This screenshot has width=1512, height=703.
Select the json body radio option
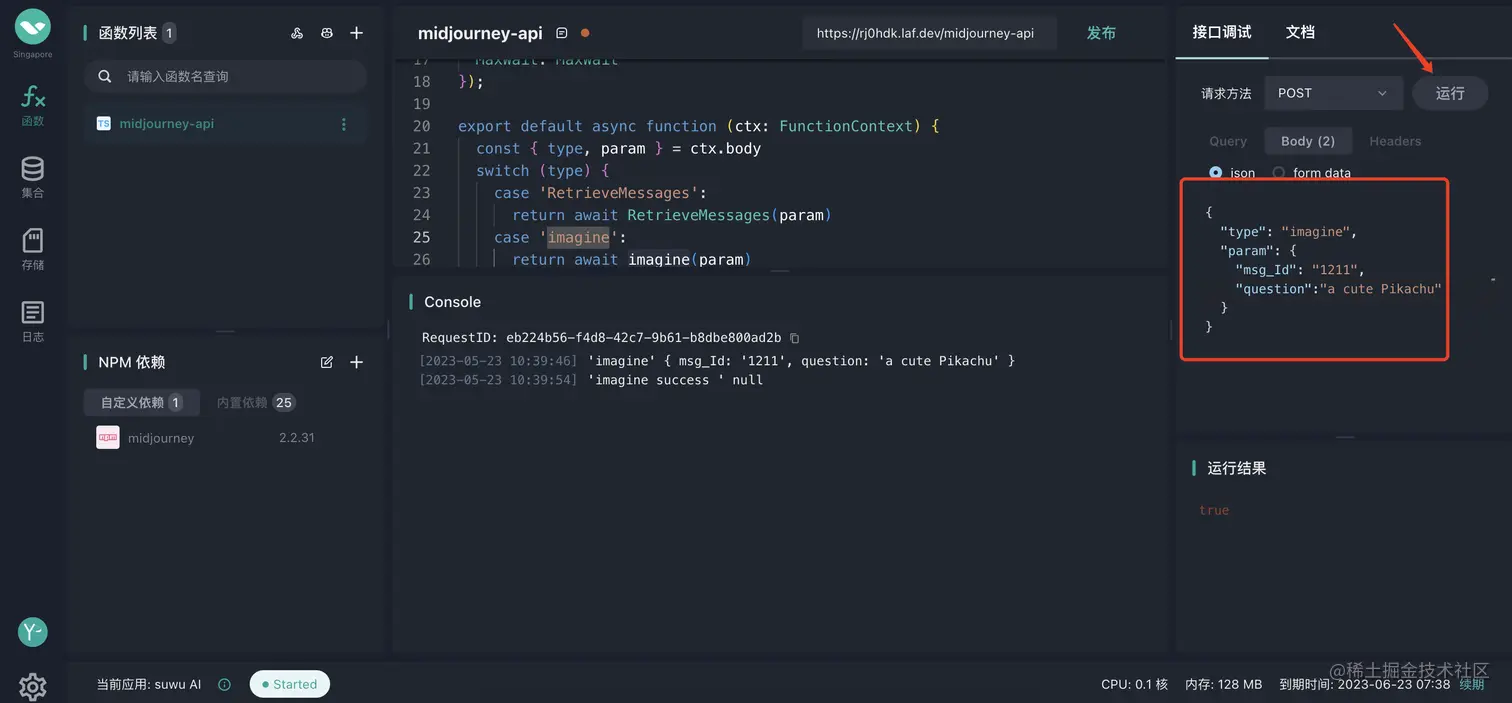point(1216,173)
